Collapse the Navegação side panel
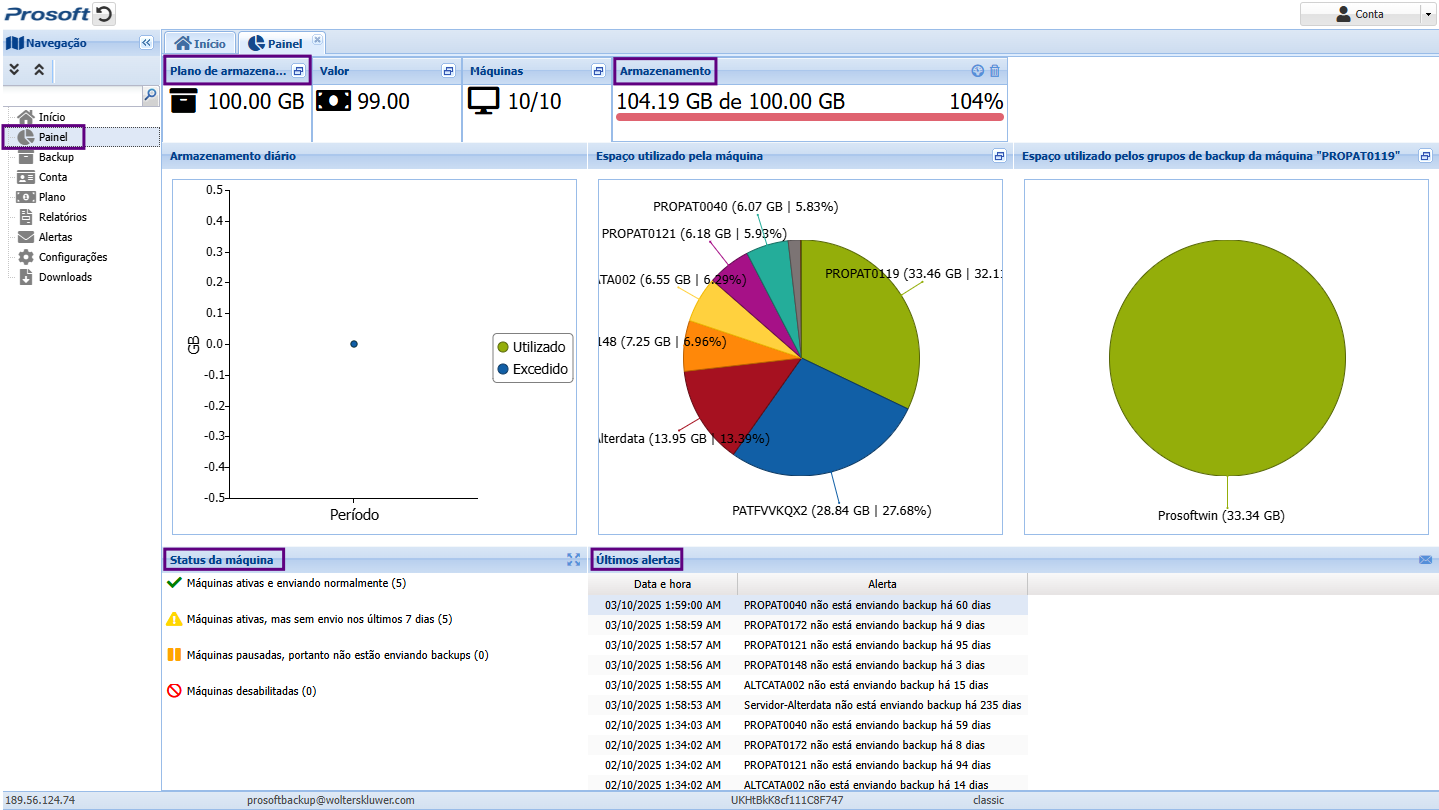 [x=146, y=43]
